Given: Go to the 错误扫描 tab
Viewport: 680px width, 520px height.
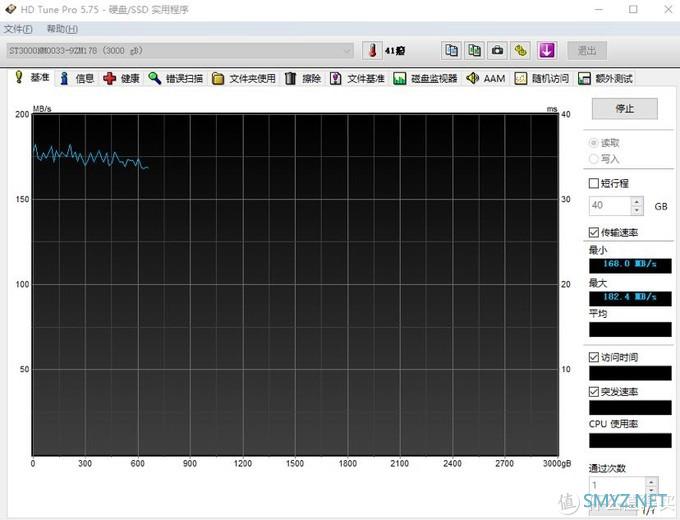Looking at the screenshot, I should coord(176,78).
